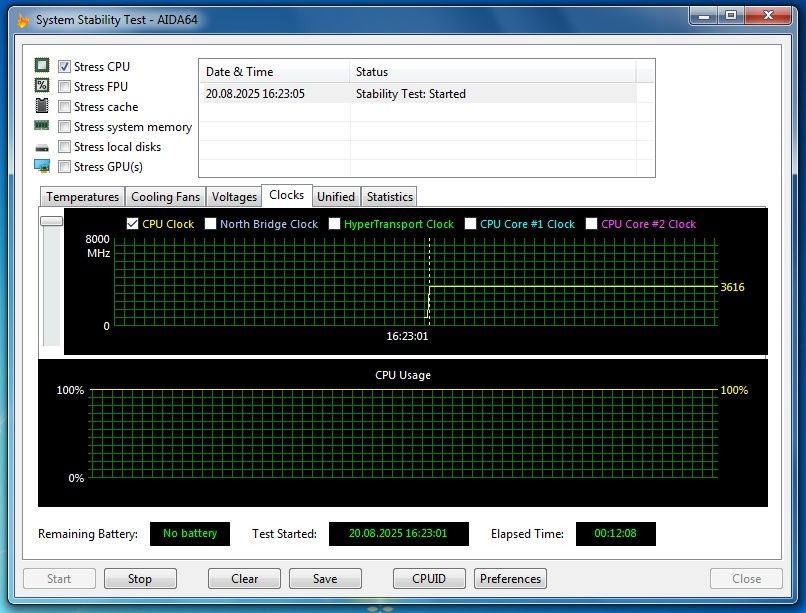Screen dimensions: 806x613
Task: Toggle the CPU Core #1 Clock checkbox
Action: point(470,224)
